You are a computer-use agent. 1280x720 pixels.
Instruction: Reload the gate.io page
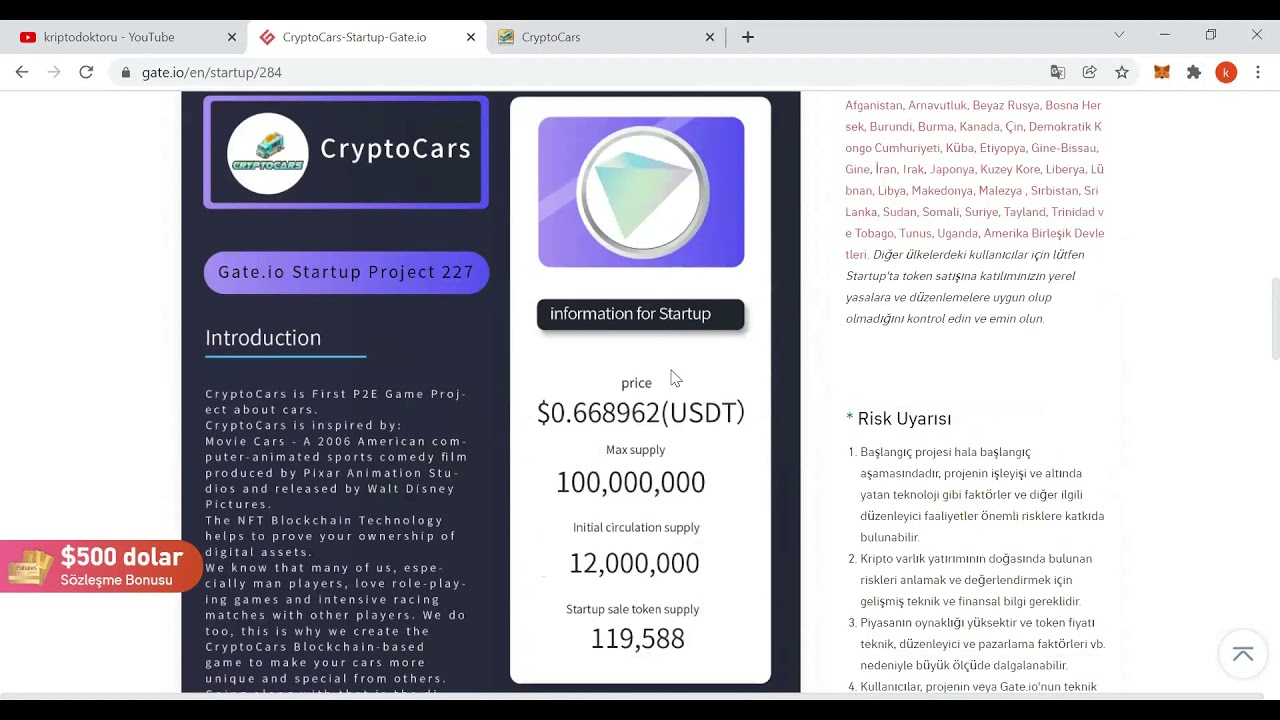pos(86,72)
